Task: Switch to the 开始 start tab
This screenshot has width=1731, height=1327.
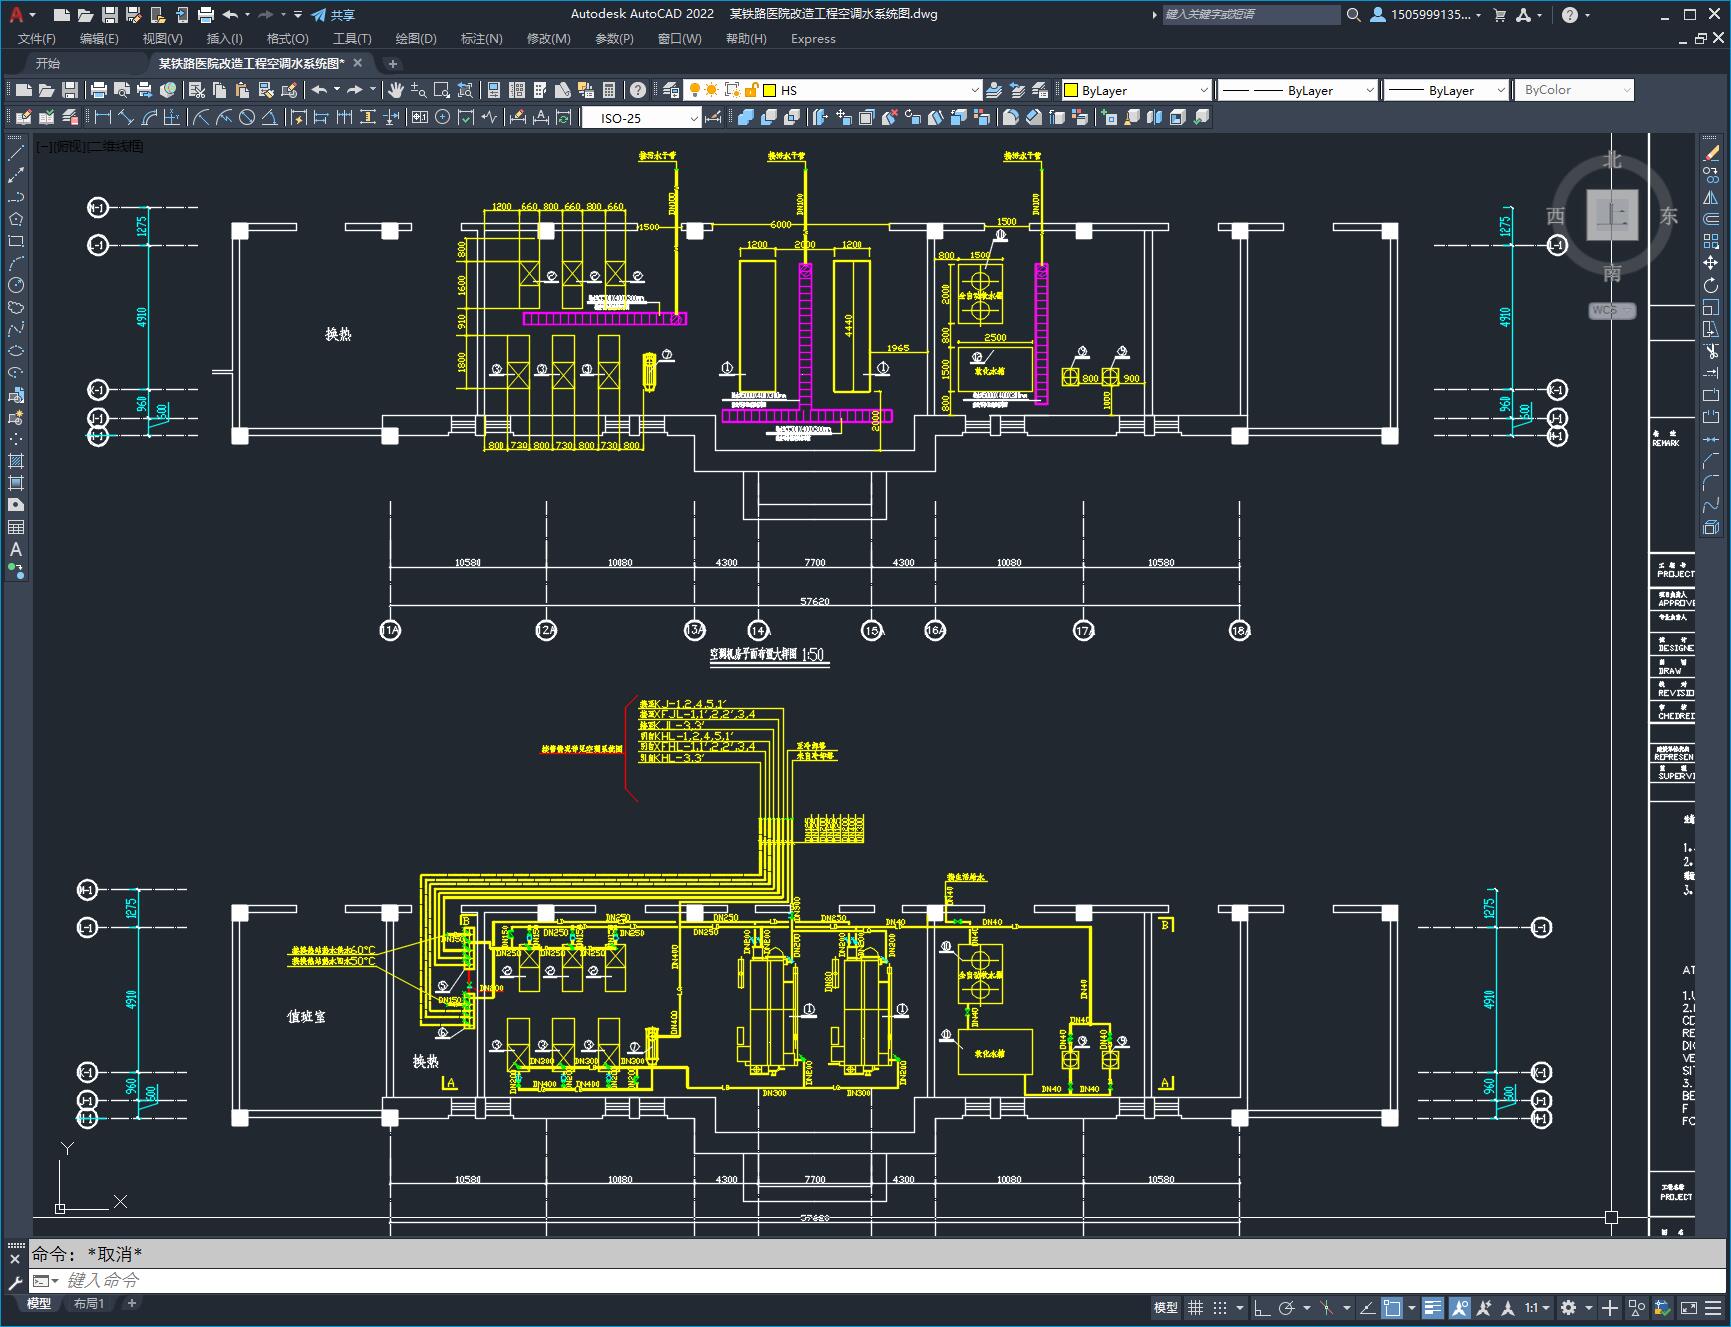Action: (x=48, y=63)
